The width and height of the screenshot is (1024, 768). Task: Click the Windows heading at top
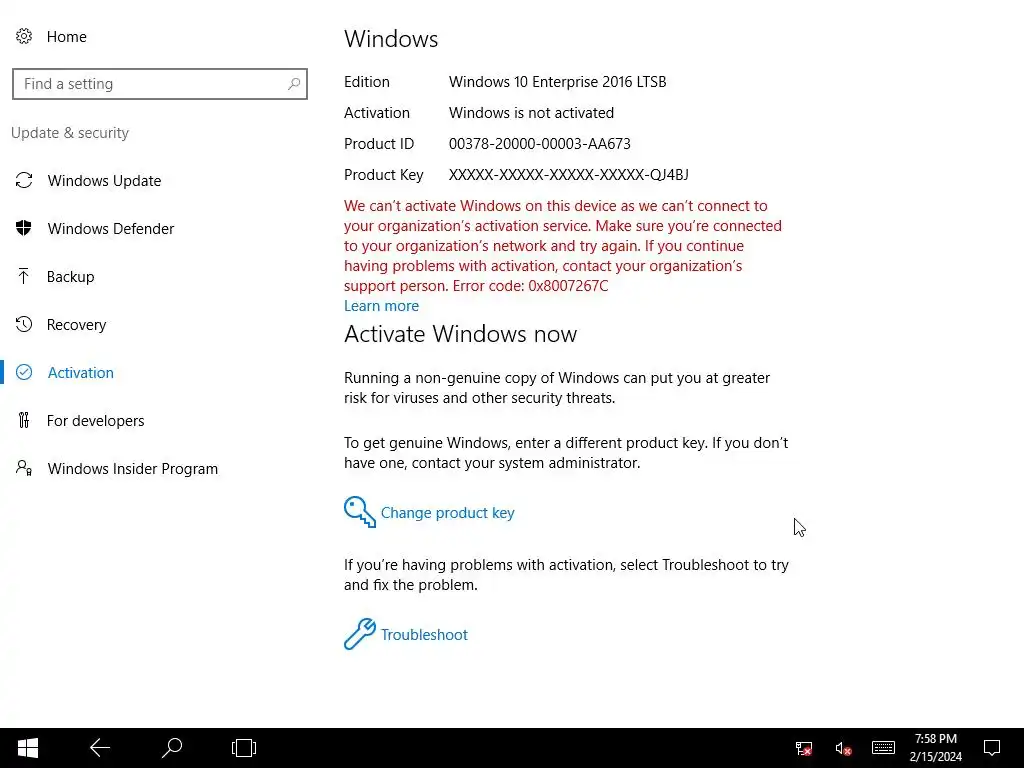pos(391,39)
